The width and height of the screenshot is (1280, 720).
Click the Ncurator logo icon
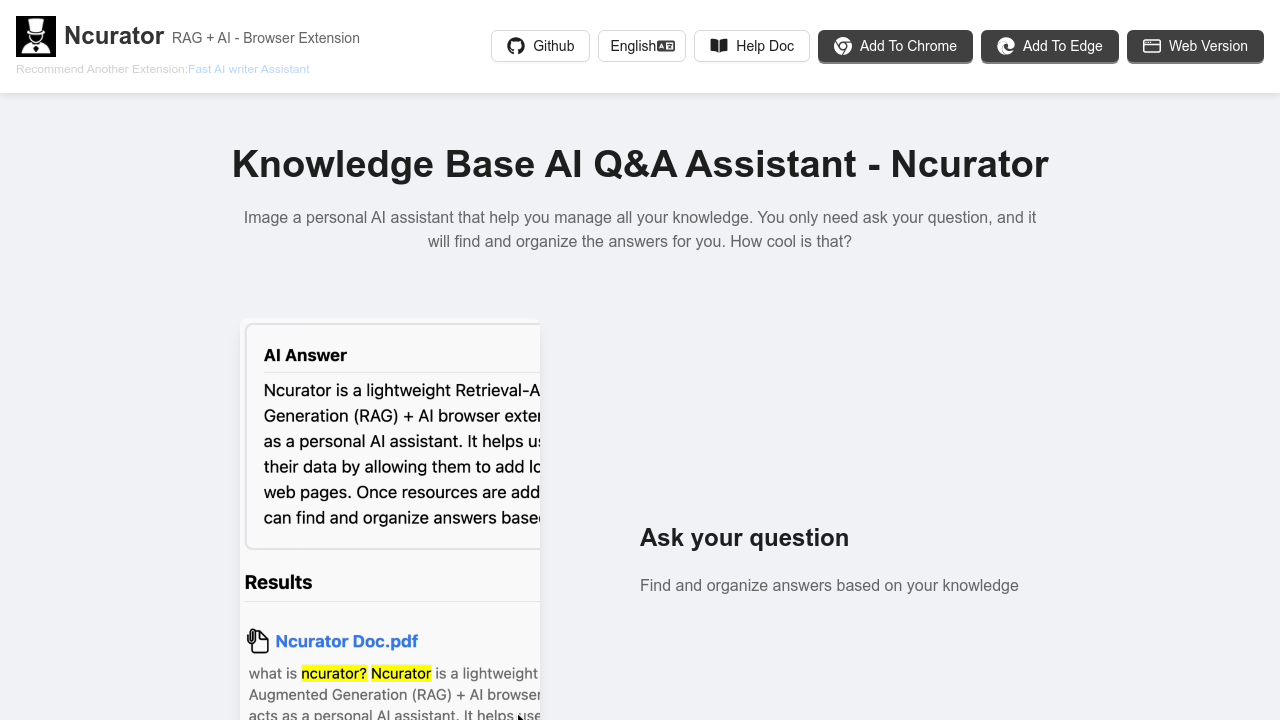tap(35, 36)
